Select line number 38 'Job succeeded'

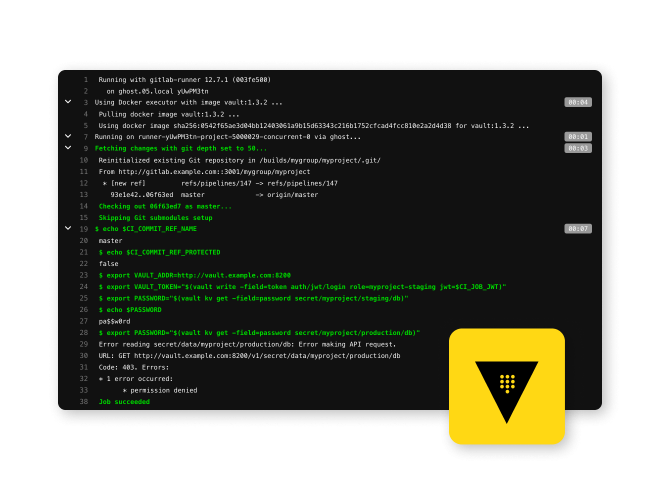(x=85, y=402)
